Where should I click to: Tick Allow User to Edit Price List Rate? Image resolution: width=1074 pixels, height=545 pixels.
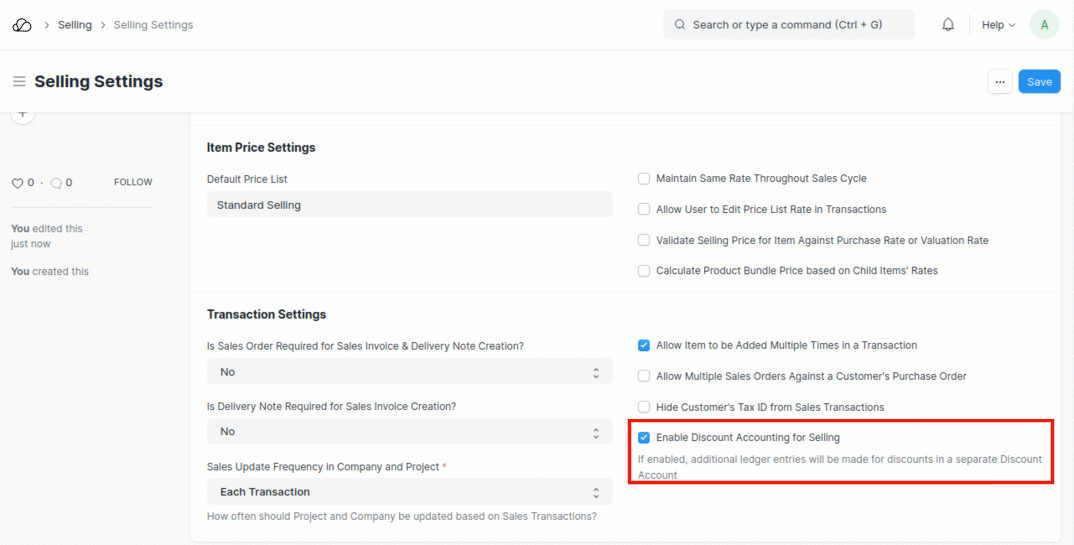coord(644,210)
